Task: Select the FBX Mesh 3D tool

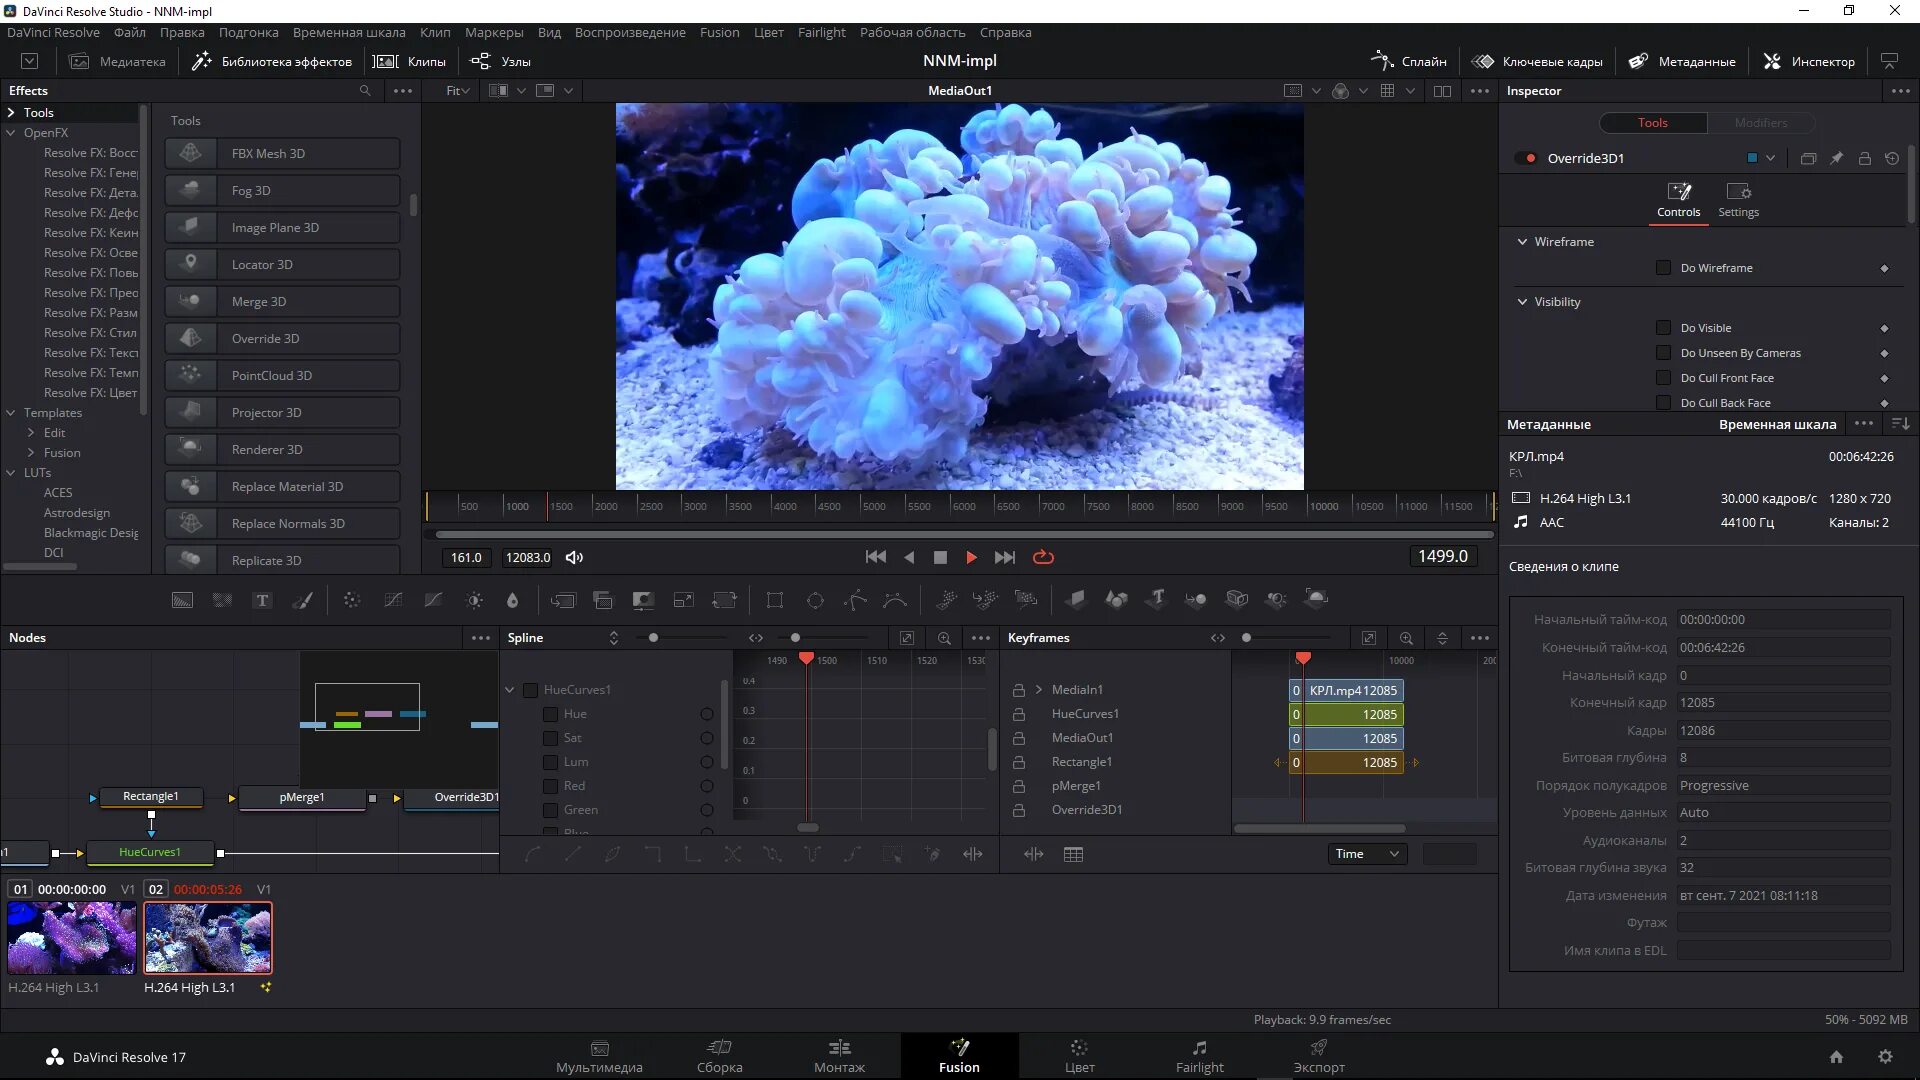Action: coord(282,153)
